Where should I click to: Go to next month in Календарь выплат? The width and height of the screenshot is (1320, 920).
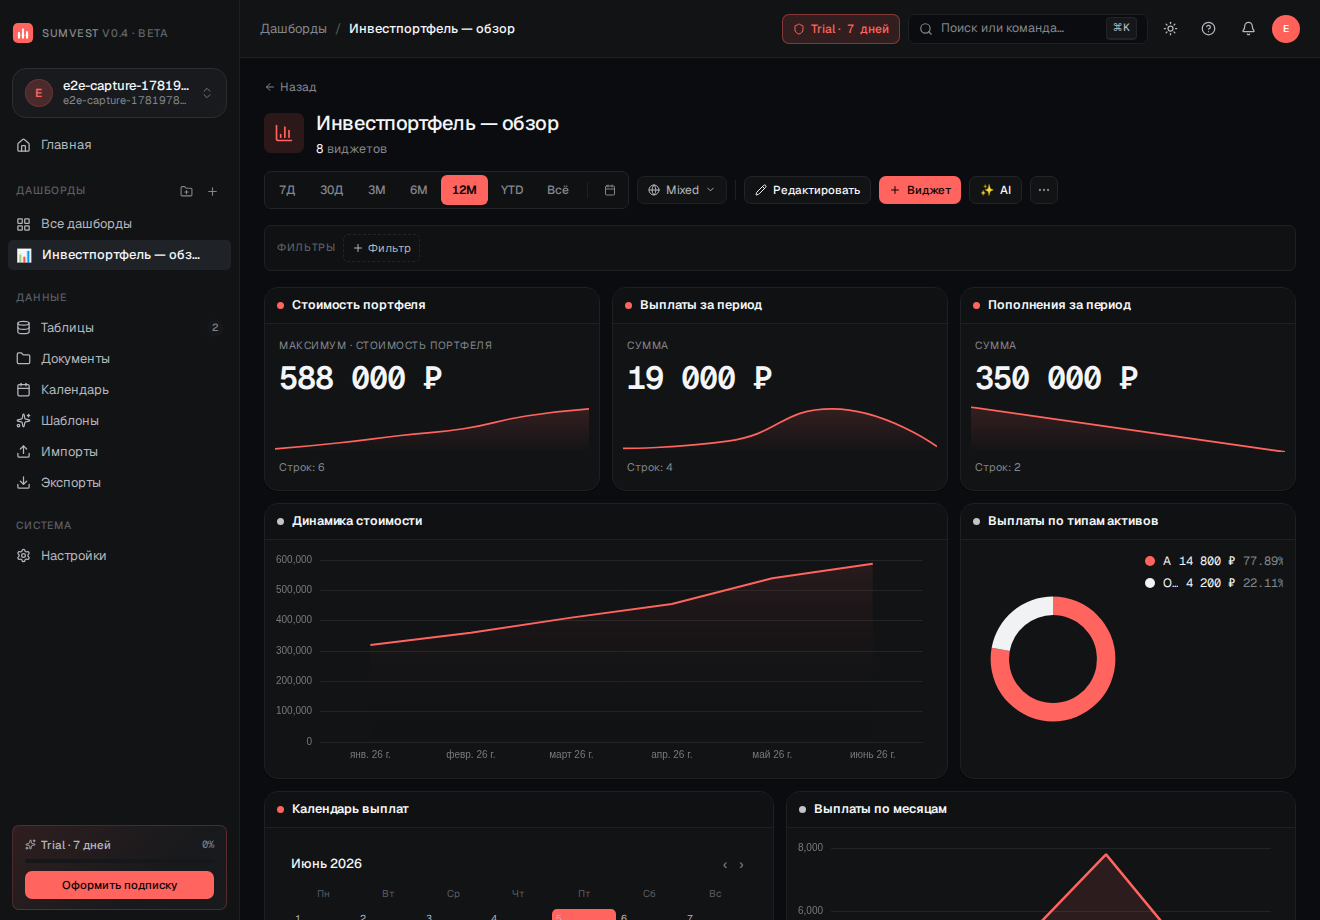coord(741,865)
